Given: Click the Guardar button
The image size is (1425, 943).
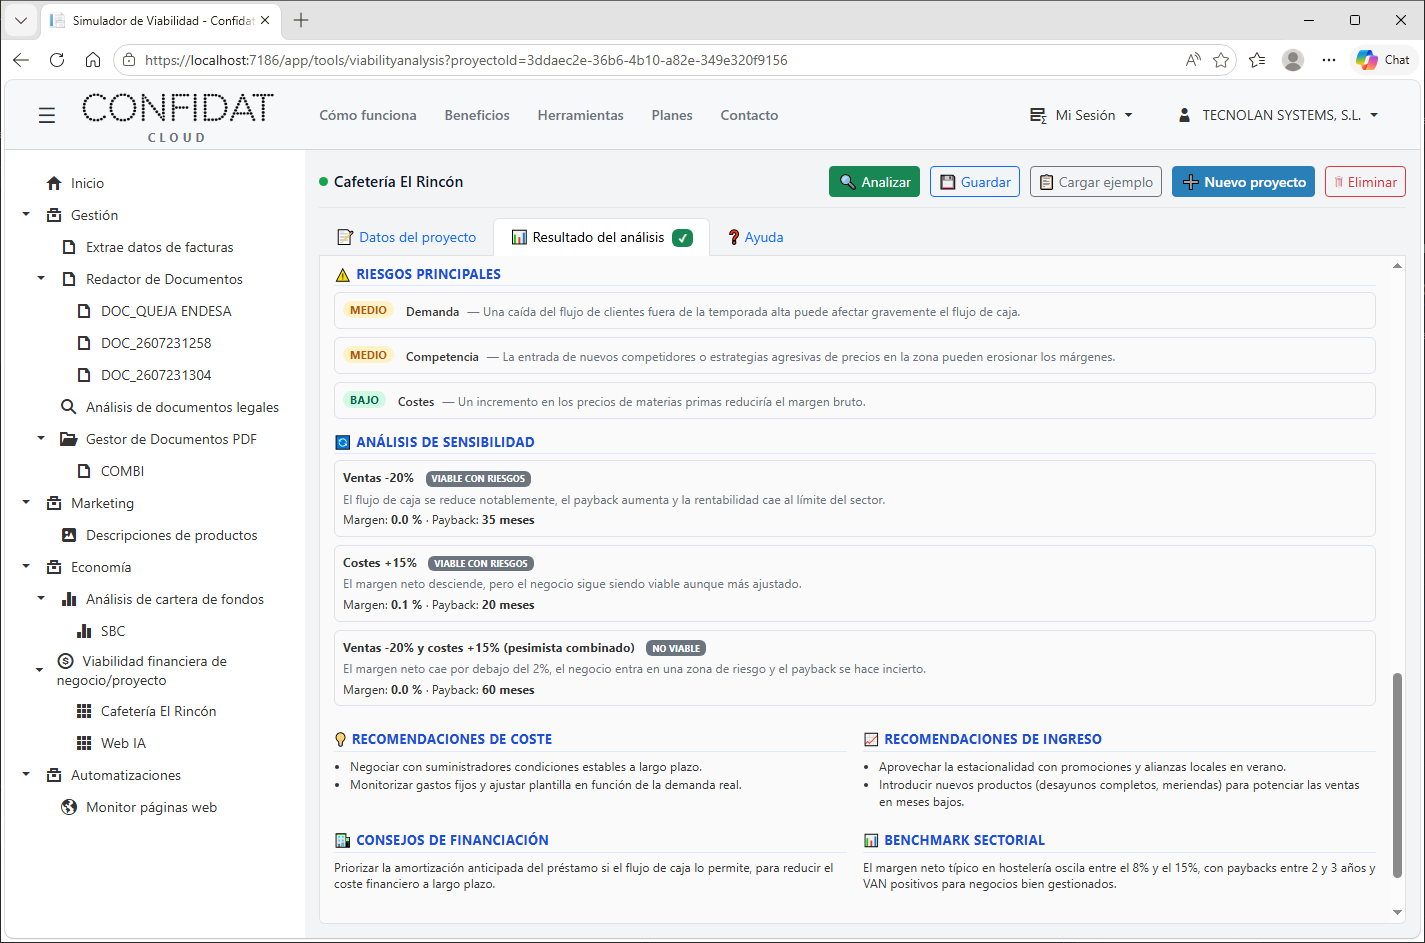Looking at the screenshot, I should 975,182.
